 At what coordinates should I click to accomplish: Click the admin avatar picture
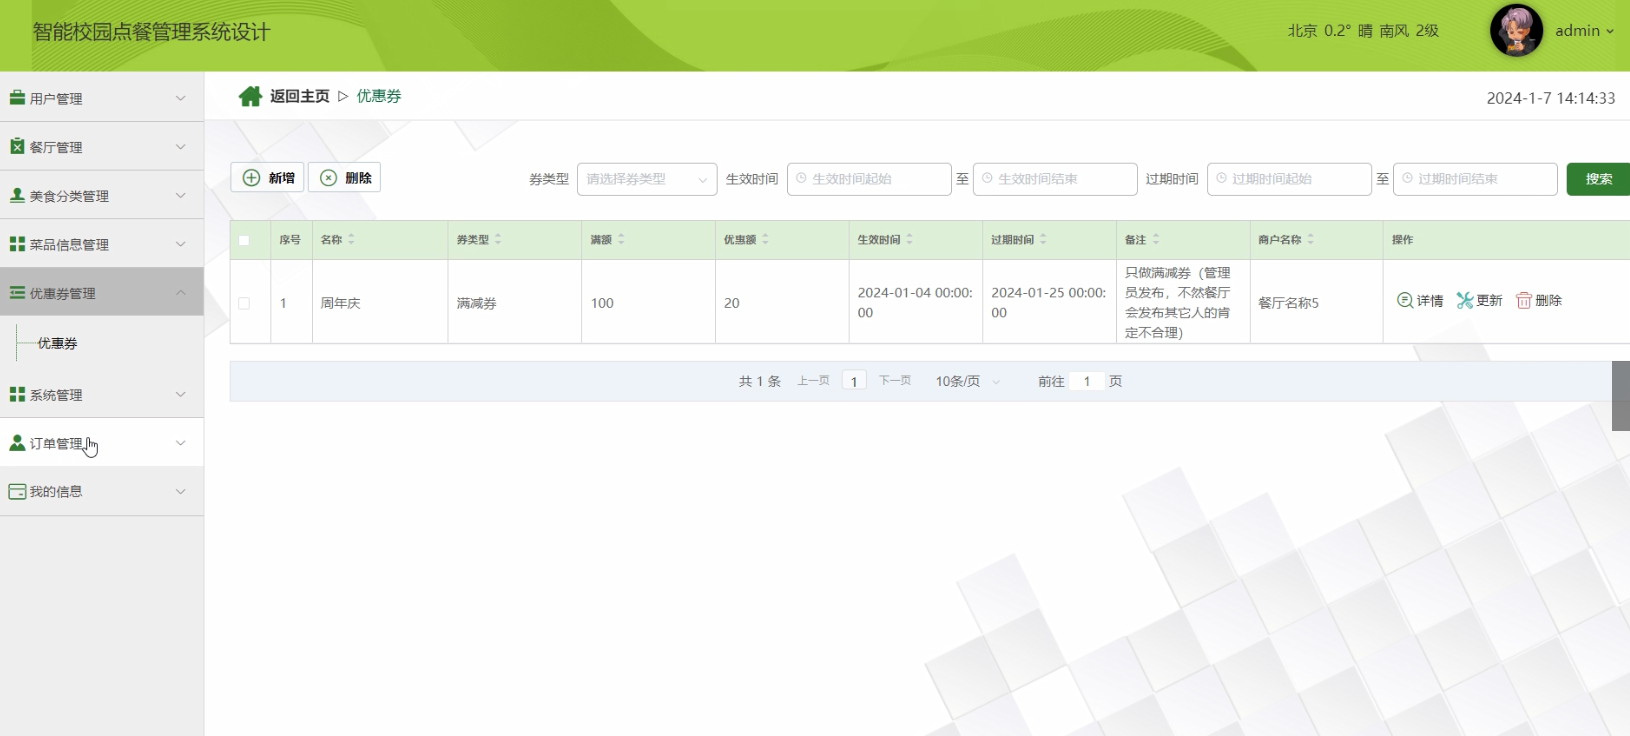coord(1516,31)
